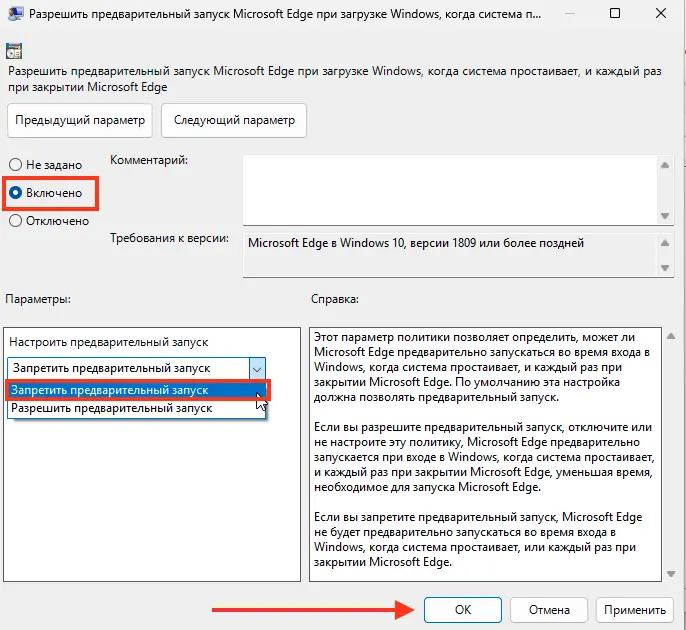Click the 'Справка:' label
The image size is (686, 630).
[335, 299]
